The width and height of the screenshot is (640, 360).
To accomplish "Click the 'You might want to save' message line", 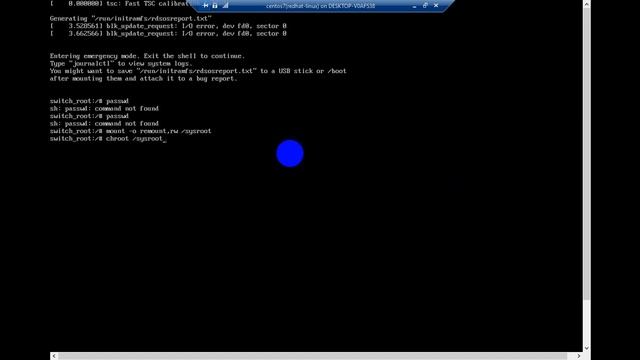I will click(x=198, y=71).
